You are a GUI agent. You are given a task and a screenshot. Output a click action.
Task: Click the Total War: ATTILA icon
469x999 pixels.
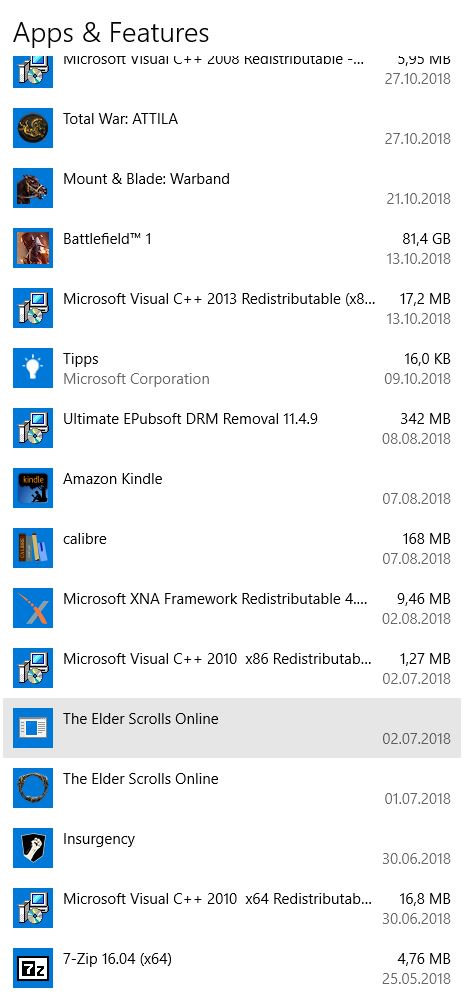point(32,128)
